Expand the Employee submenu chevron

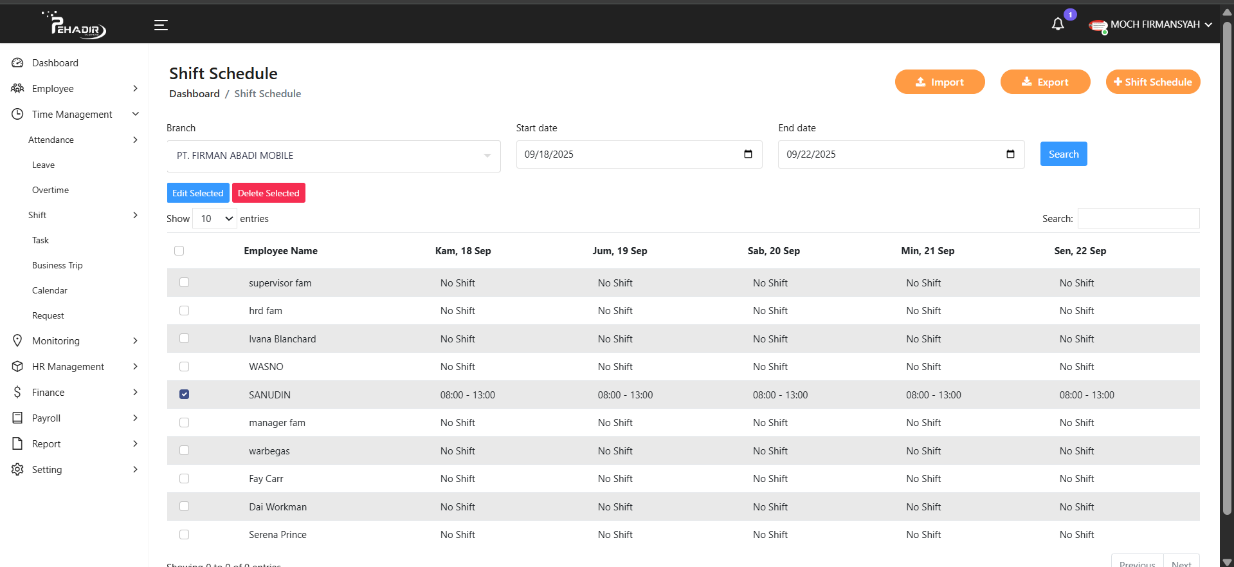[135, 89]
